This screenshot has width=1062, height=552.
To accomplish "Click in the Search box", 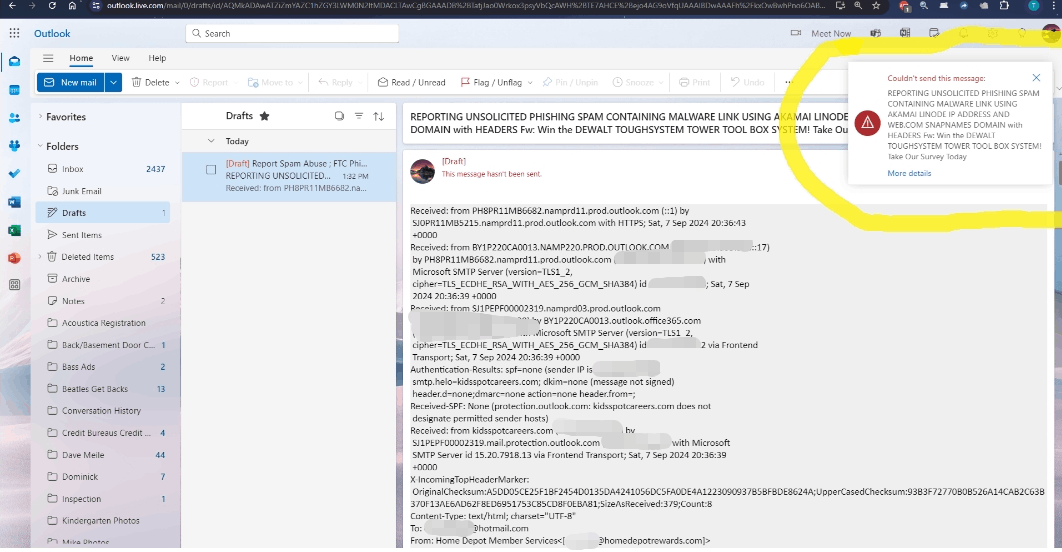I will point(292,33).
